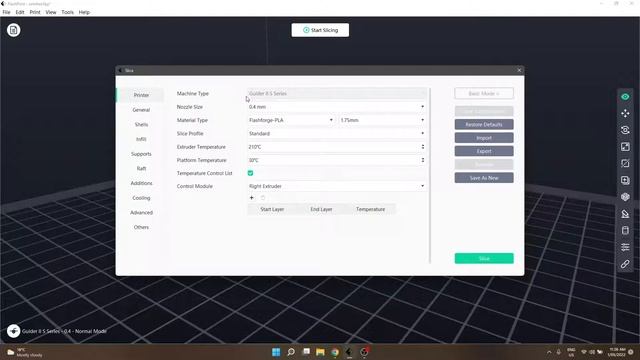
Task: Switch to the Infill tab
Action: (141, 139)
